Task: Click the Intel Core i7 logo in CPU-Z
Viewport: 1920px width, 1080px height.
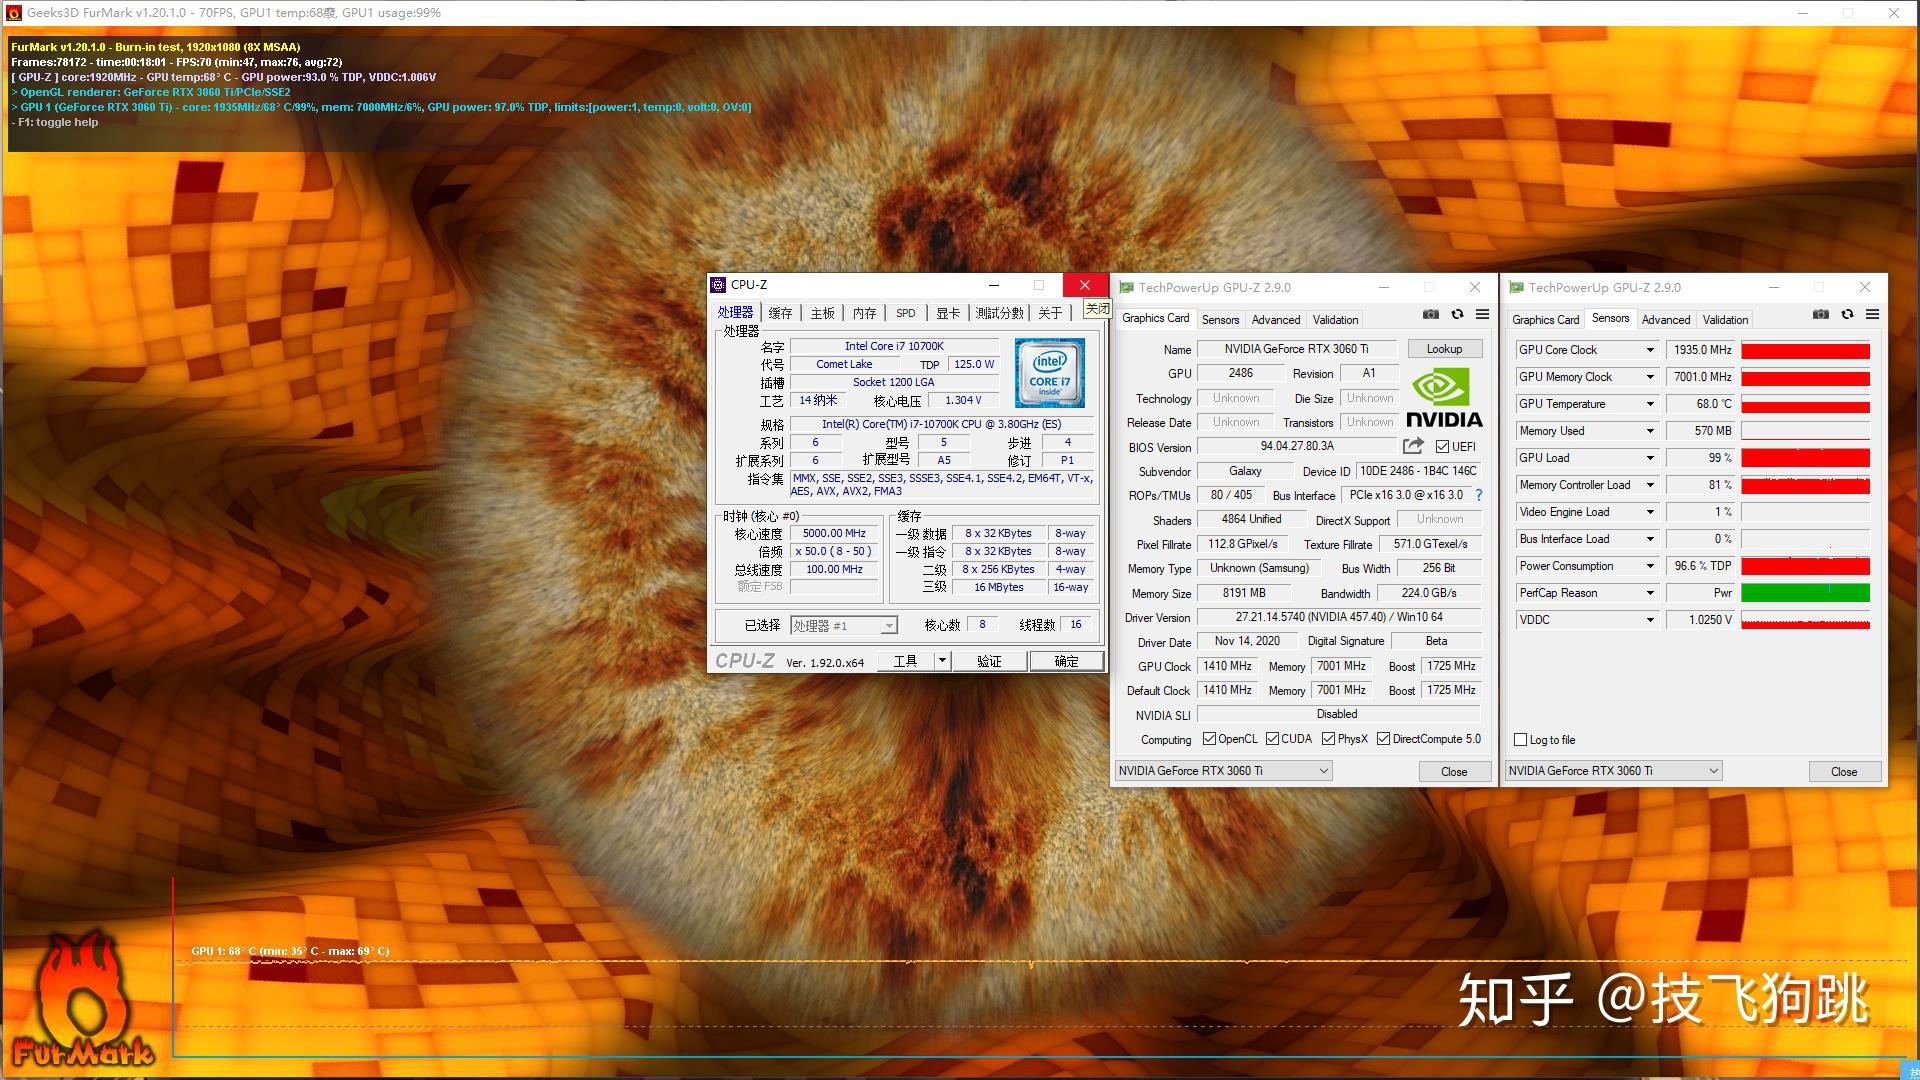Action: (1049, 373)
